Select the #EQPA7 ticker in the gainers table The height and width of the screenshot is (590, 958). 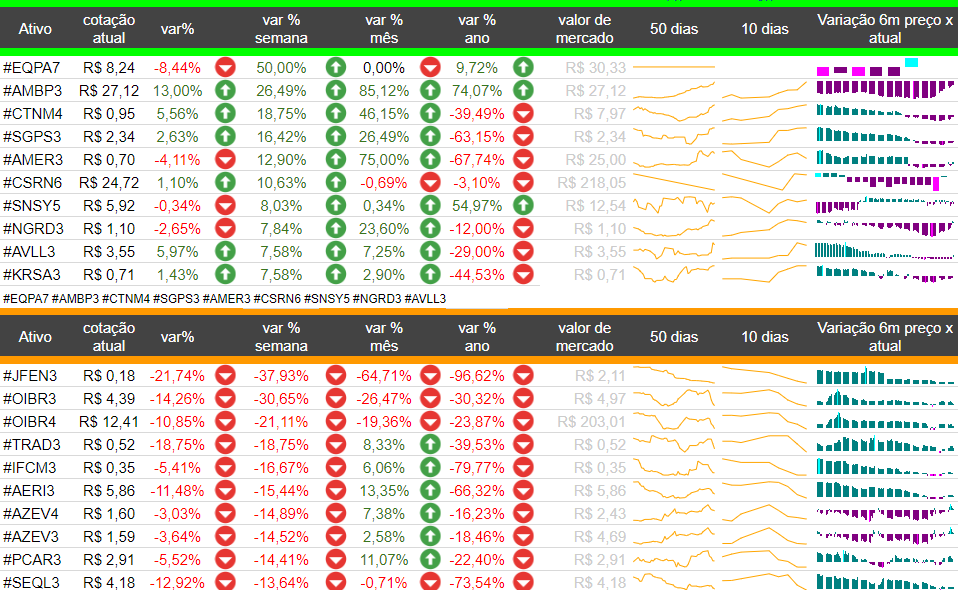(x=31, y=68)
